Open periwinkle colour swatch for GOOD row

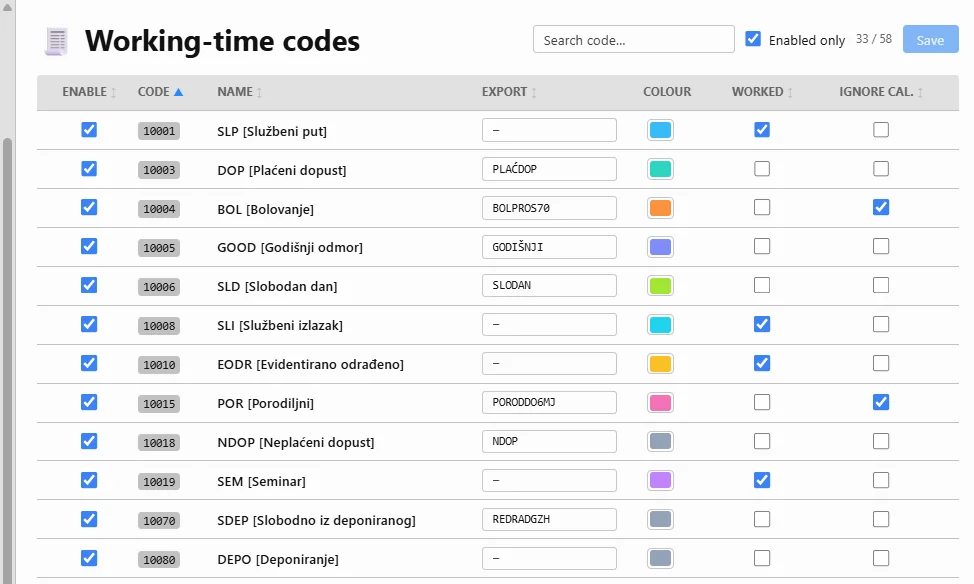coord(660,247)
